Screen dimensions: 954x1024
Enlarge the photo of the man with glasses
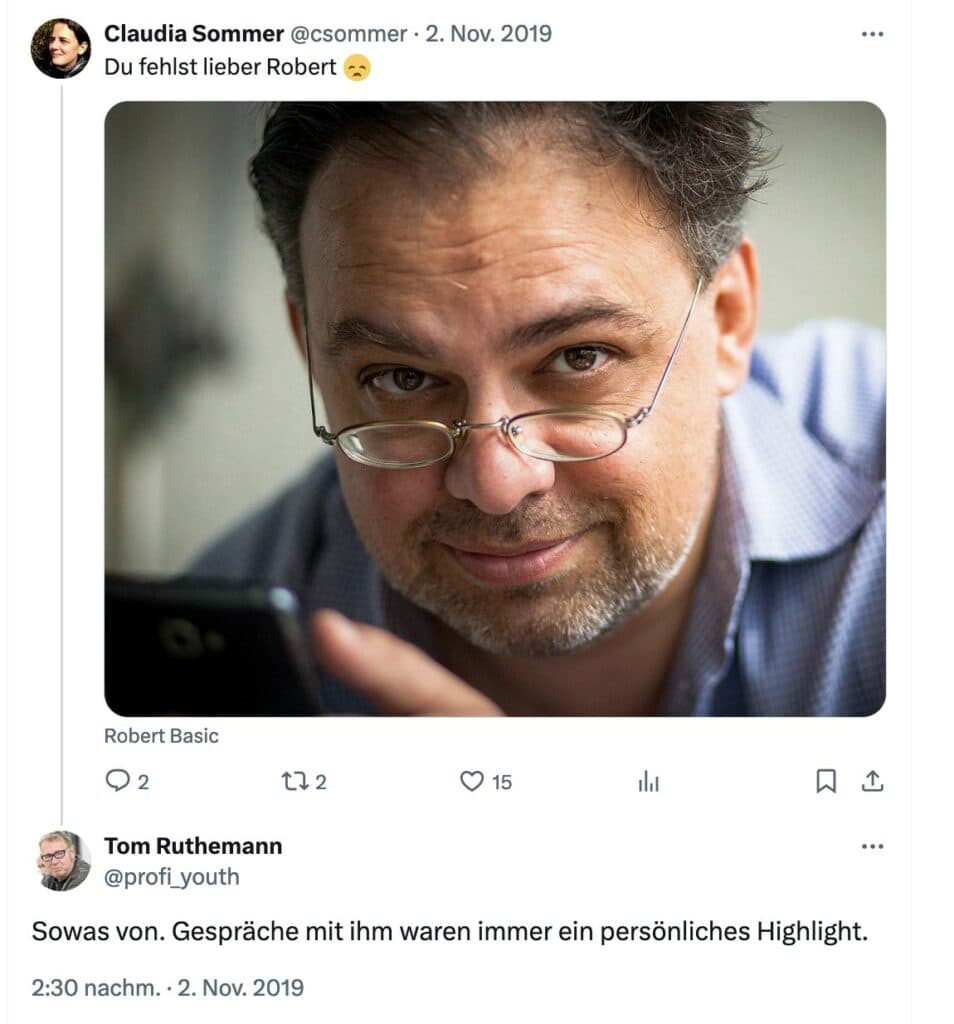(495, 409)
